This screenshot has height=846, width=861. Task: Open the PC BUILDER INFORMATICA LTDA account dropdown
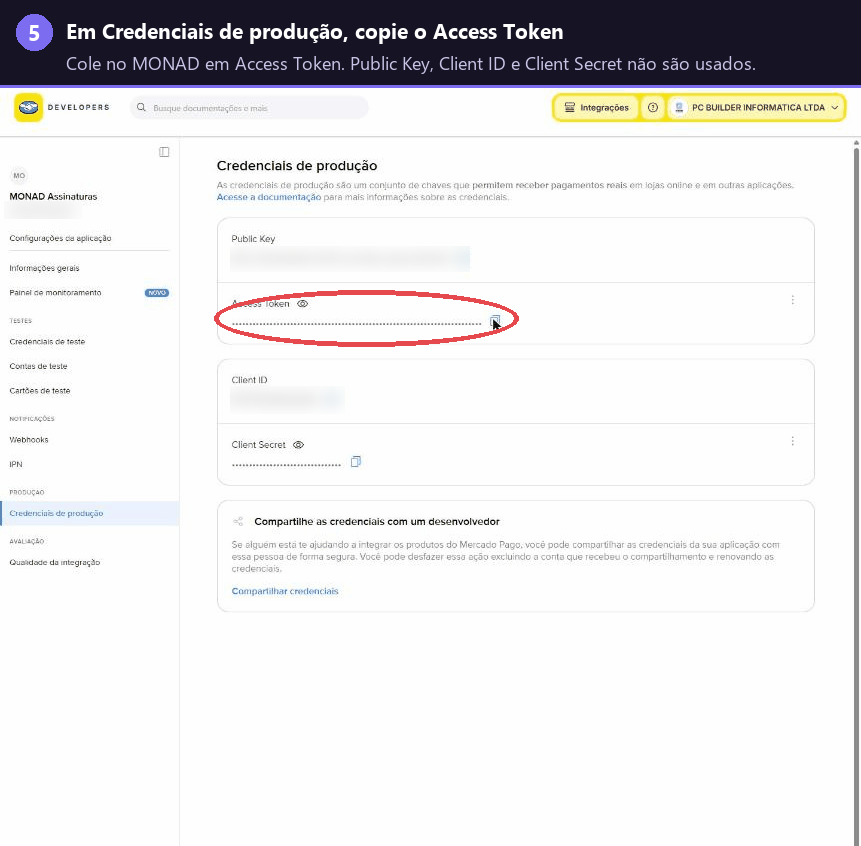756,108
